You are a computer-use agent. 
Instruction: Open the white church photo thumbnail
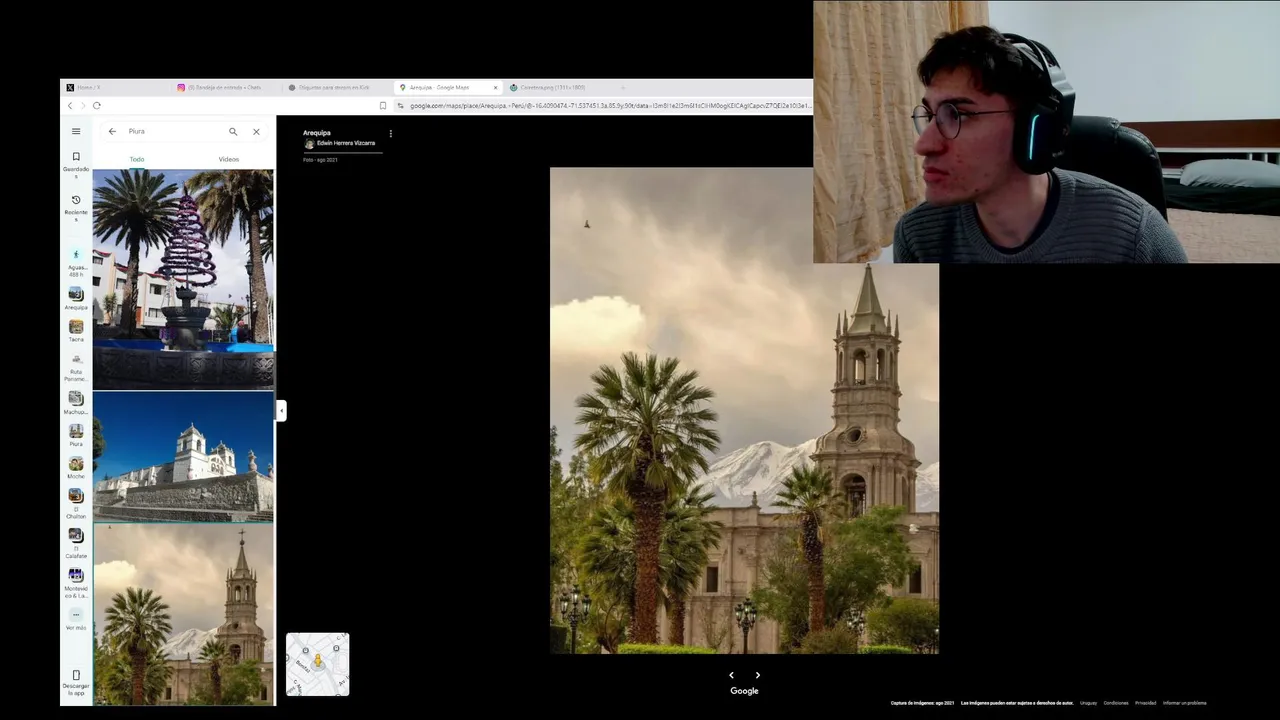point(183,457)
